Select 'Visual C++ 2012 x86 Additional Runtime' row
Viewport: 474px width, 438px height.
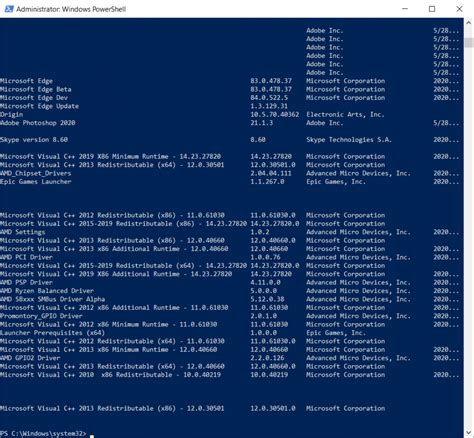(114, 308)
